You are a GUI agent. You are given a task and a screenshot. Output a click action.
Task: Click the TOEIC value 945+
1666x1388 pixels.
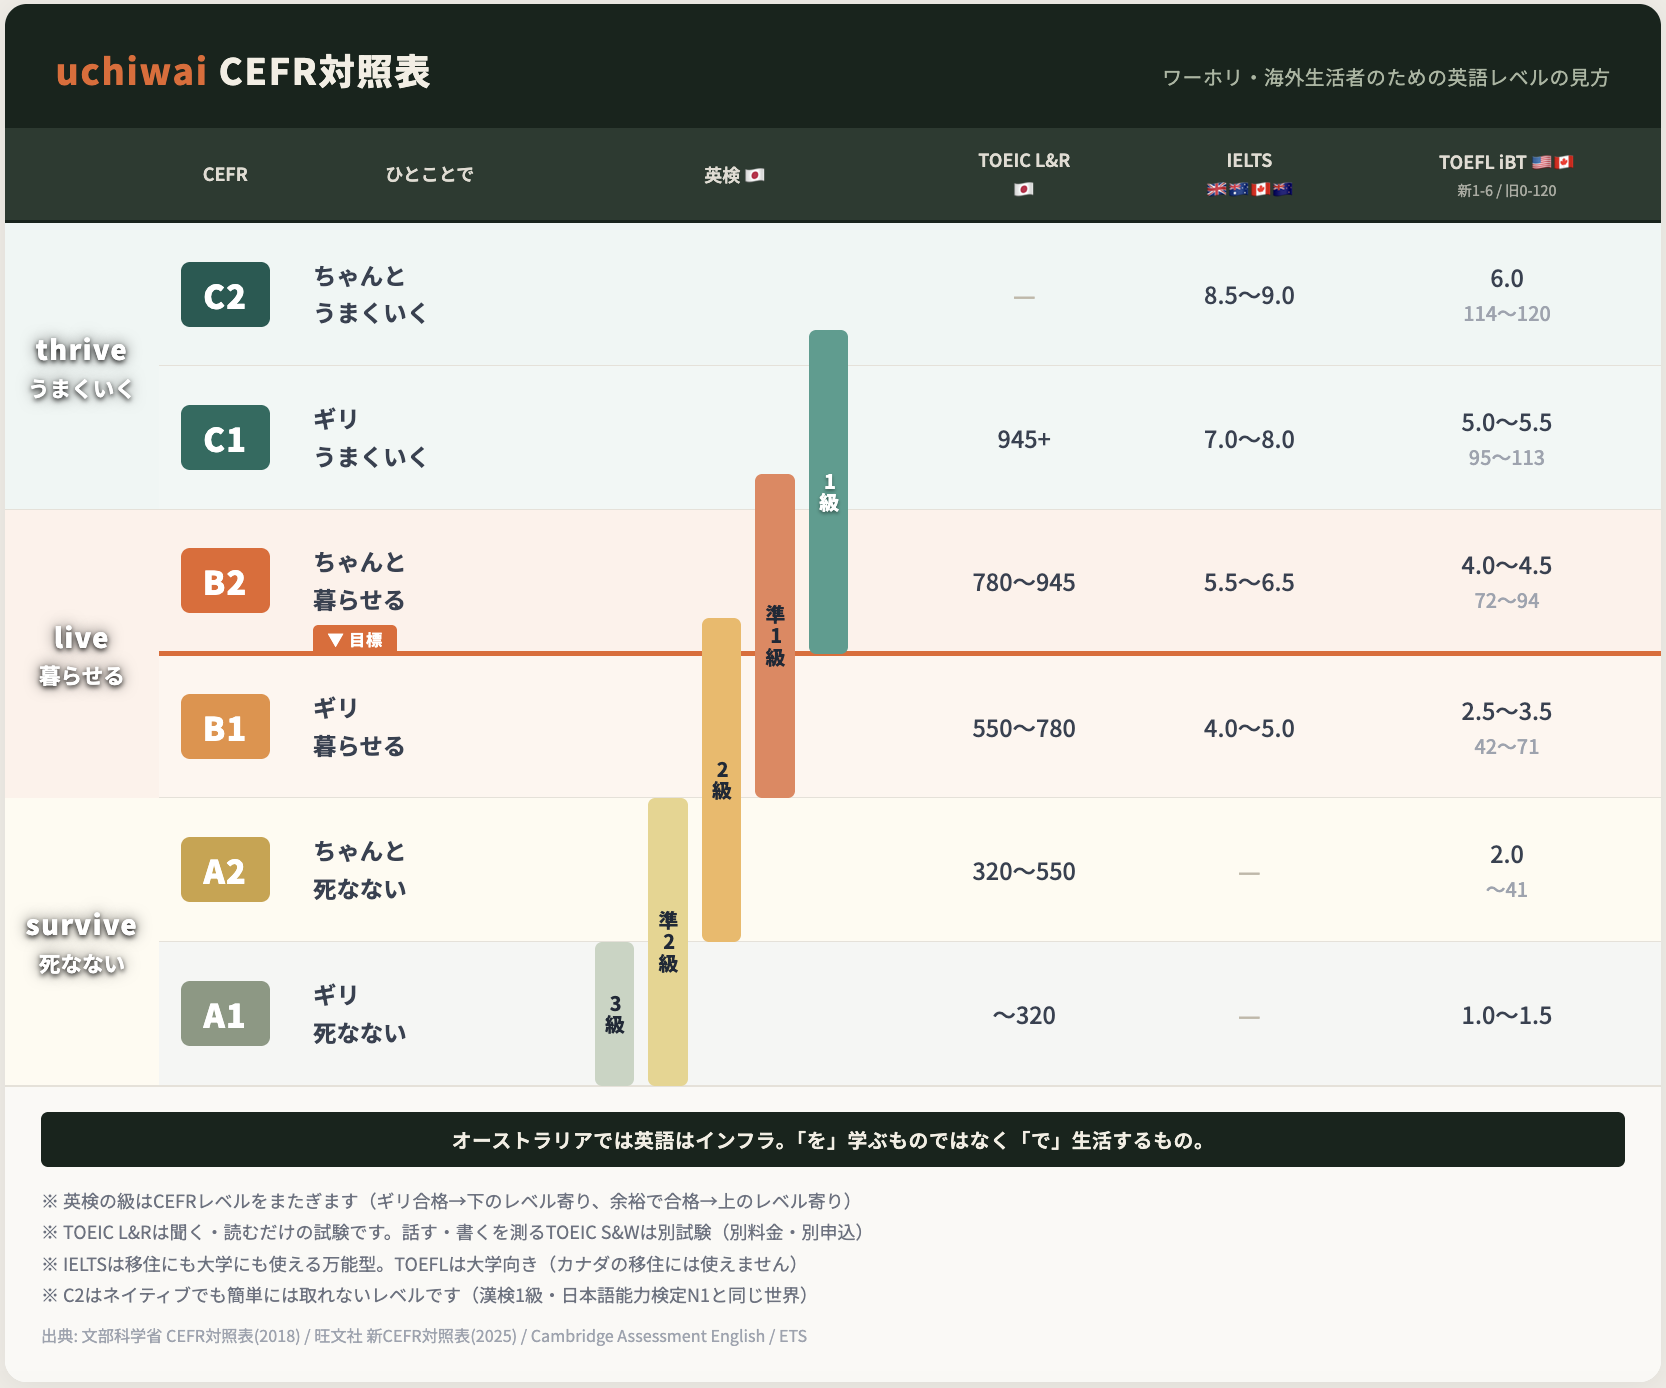[x=1024, y=439]
